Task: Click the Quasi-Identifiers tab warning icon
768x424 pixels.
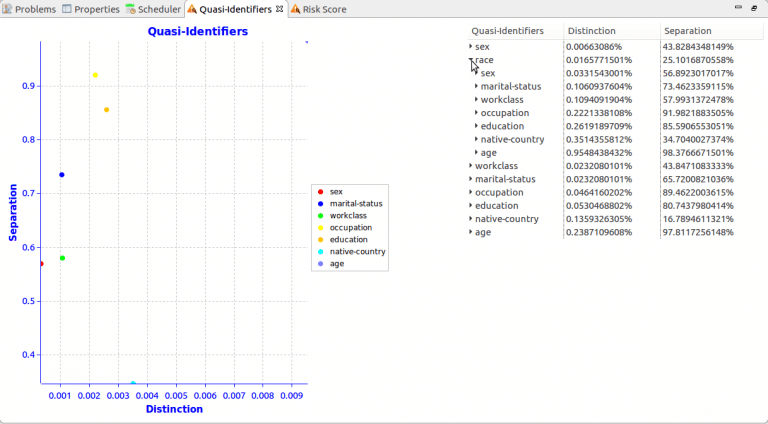Action: click(192, 9)
